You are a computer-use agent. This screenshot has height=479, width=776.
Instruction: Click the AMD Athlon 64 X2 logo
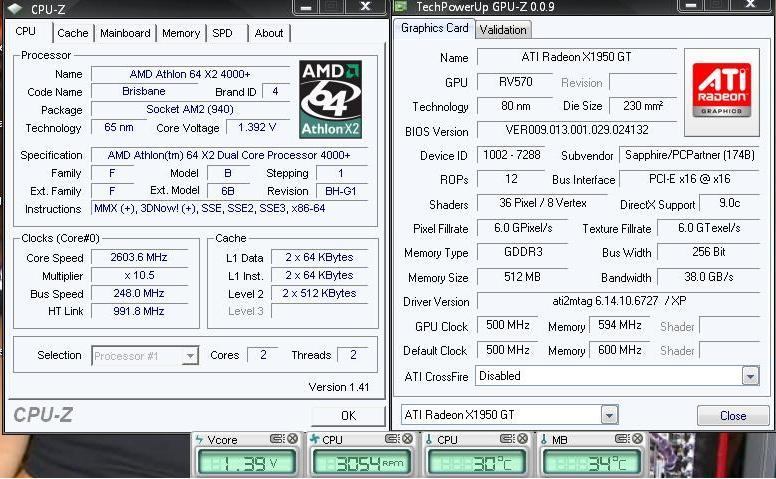pyautogui.click(x=331, y=99)
